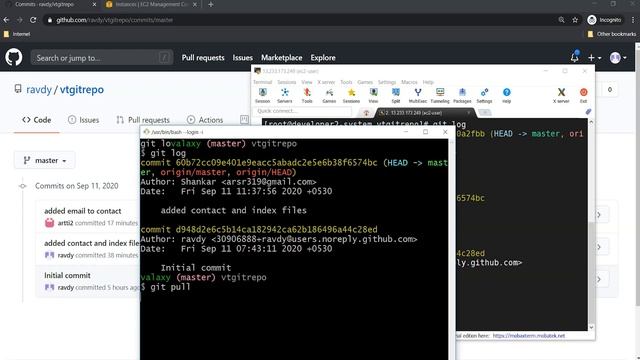Open the X server menu in MobaXterm

(x=326, y=82)
